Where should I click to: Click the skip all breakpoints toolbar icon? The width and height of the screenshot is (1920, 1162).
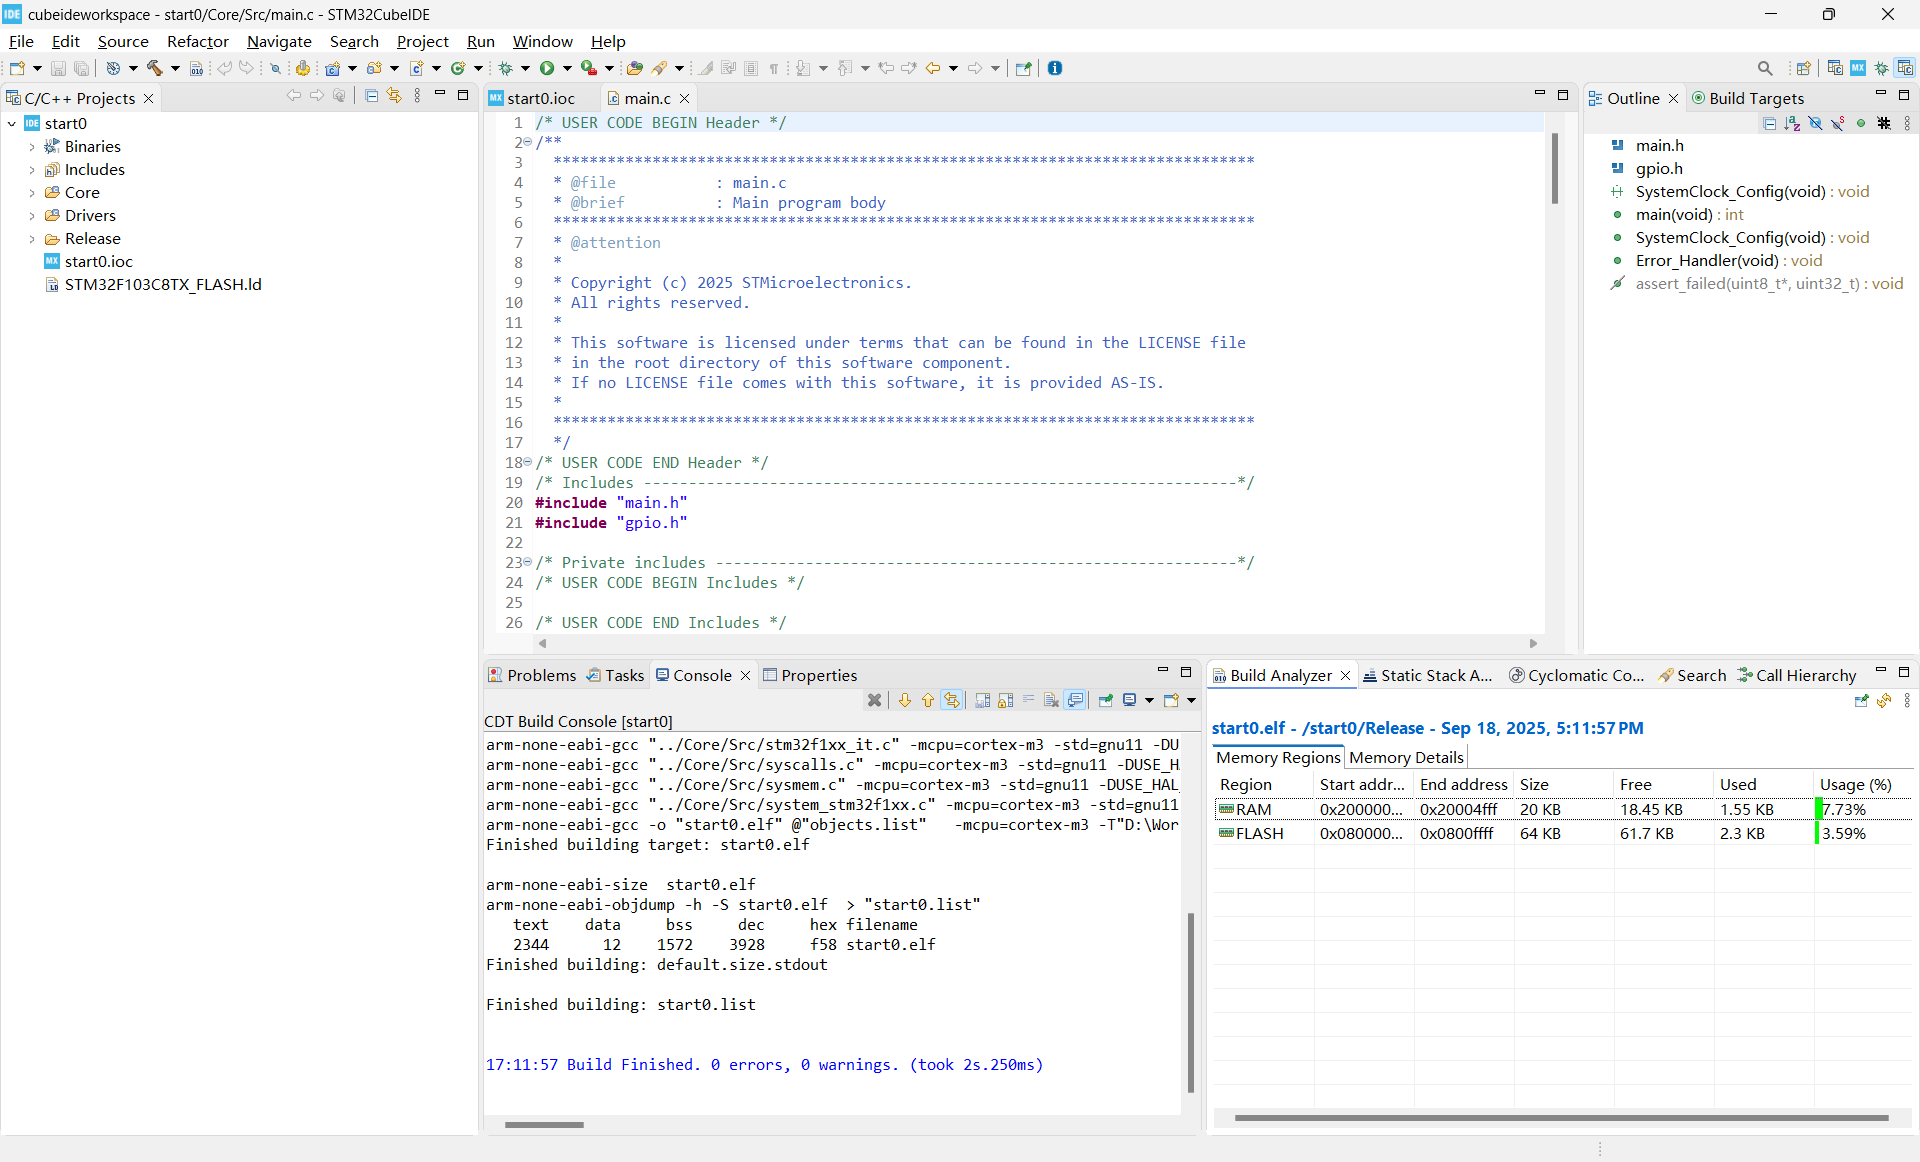(x=275, y=68)
